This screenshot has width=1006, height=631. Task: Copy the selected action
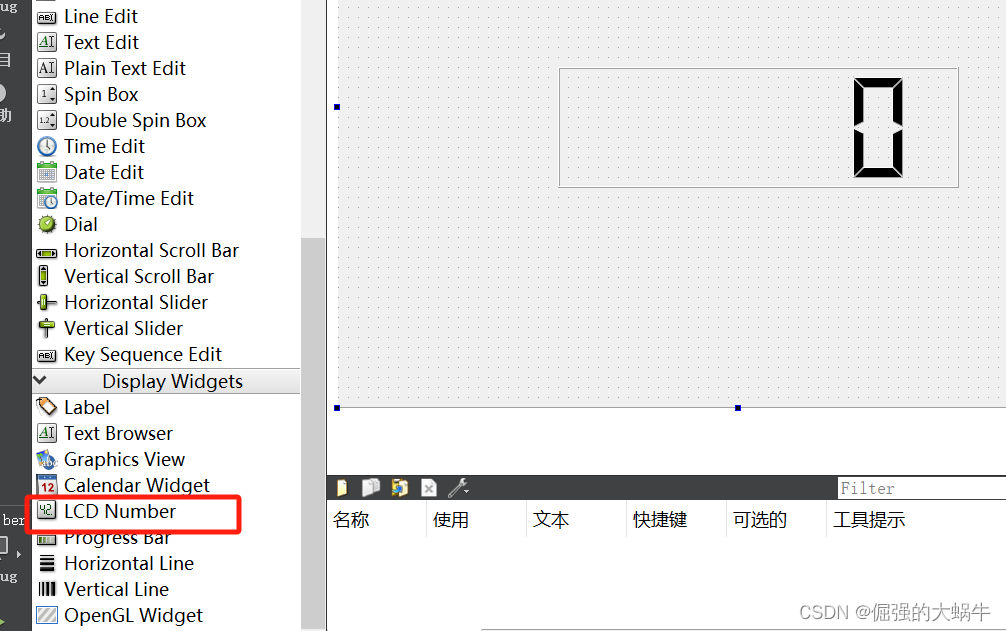click(x=371, y=487)
